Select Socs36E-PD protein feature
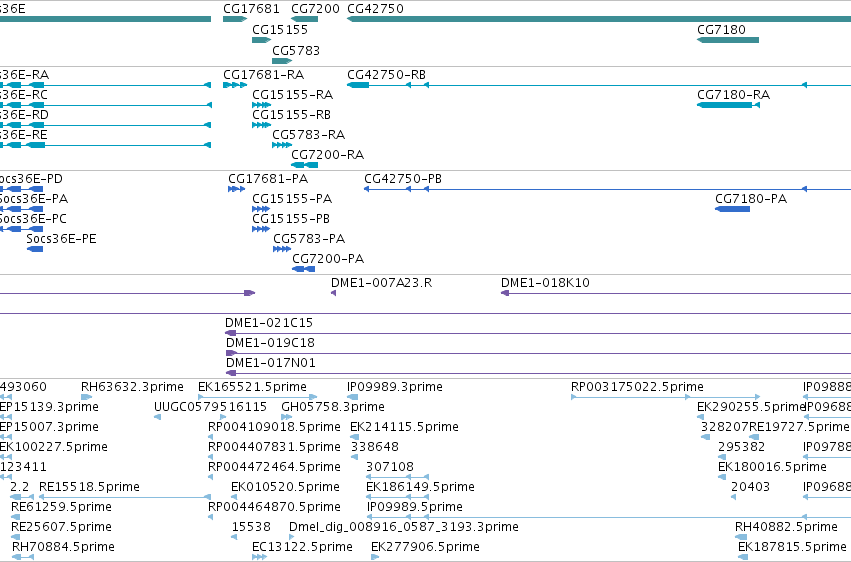Screen dimensions: 851x562 pos(21,189)
